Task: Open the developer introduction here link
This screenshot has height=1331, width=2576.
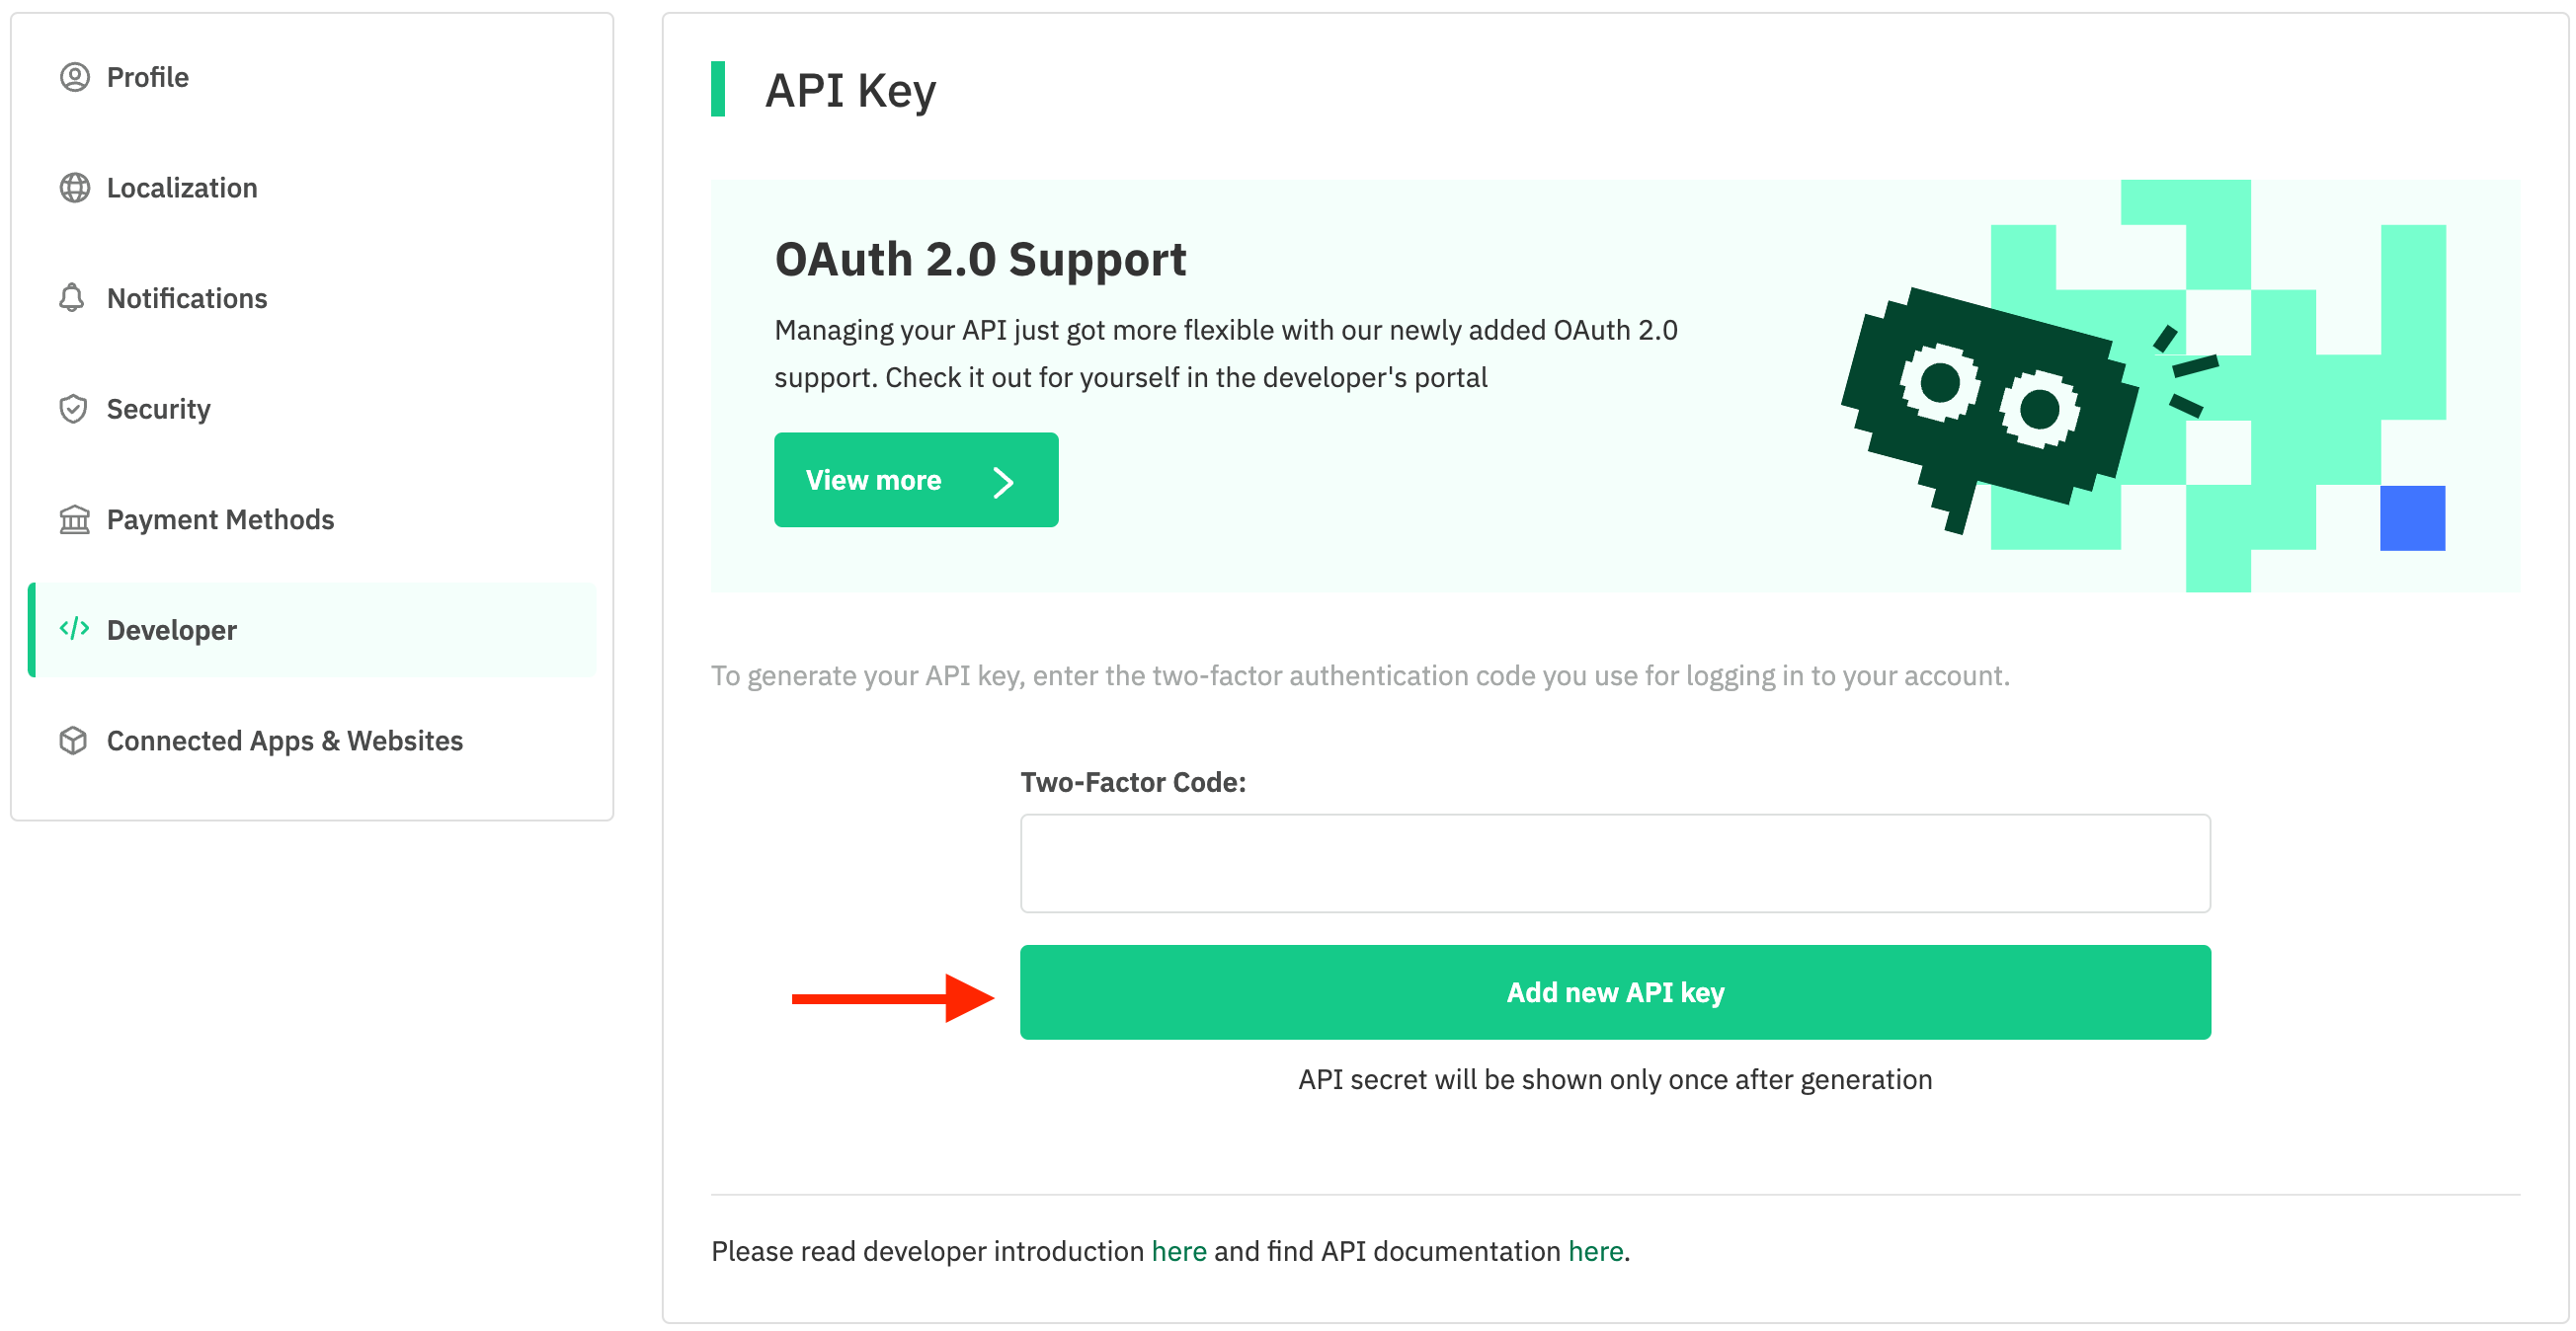Action: pos(1179,1252)
